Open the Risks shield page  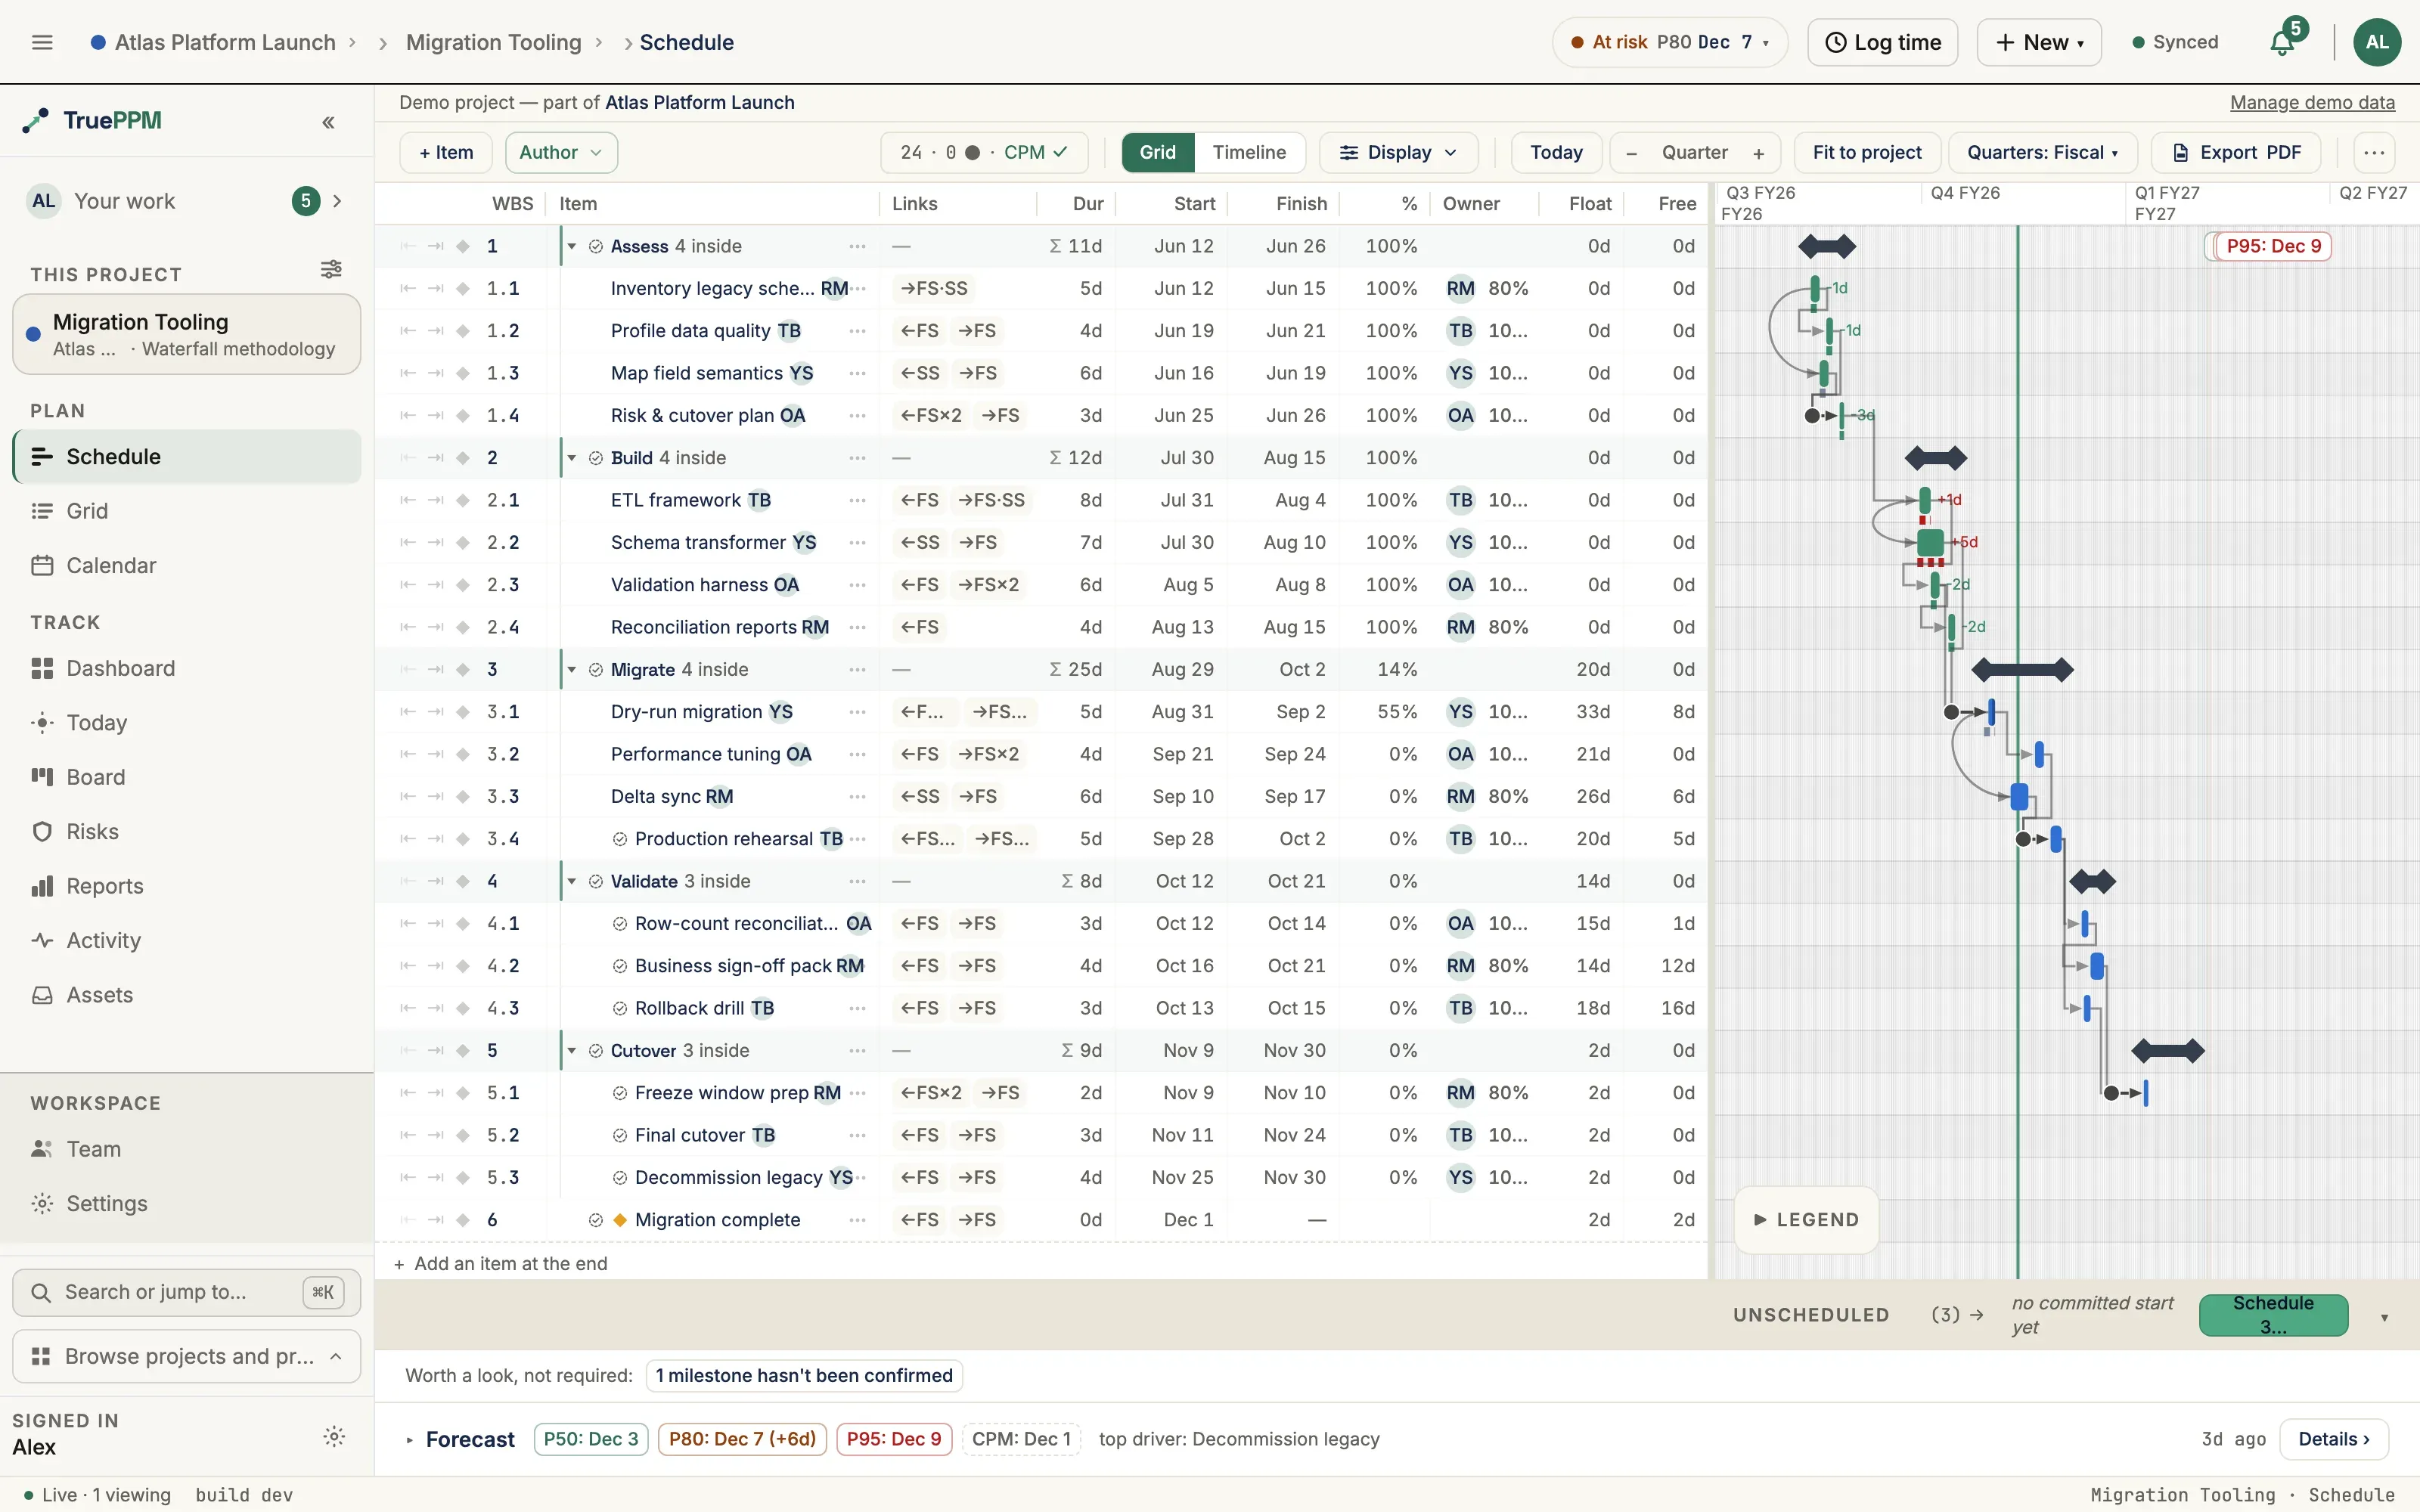tap(187, 831)
